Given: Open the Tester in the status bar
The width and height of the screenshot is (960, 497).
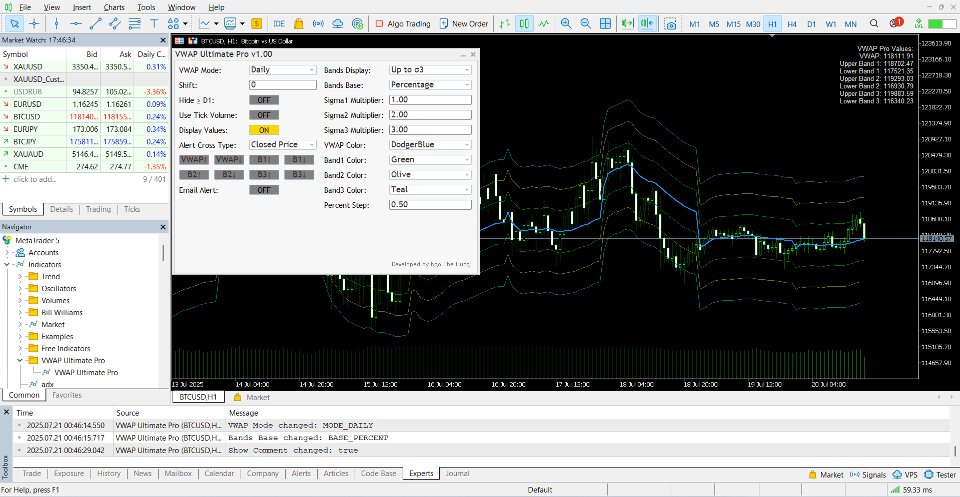Looking at the screenshot, I should (940, 474).
